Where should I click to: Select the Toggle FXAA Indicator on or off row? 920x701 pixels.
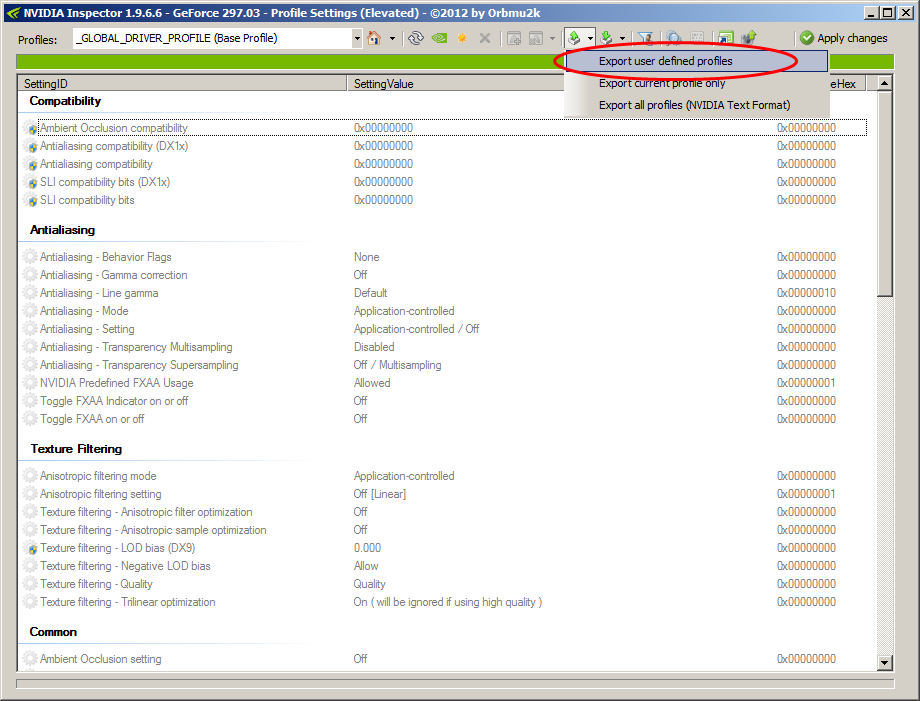point(444,401)
